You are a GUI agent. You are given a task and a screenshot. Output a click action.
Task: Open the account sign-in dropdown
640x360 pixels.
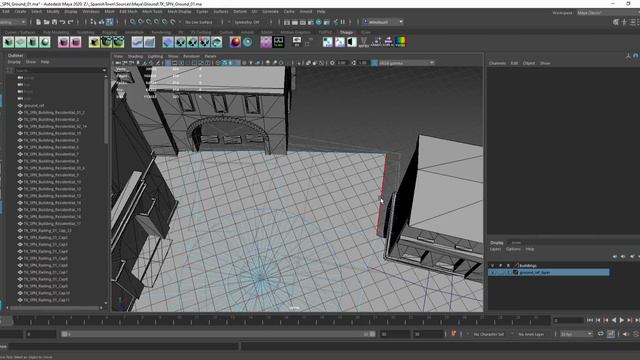coord(383,22)
